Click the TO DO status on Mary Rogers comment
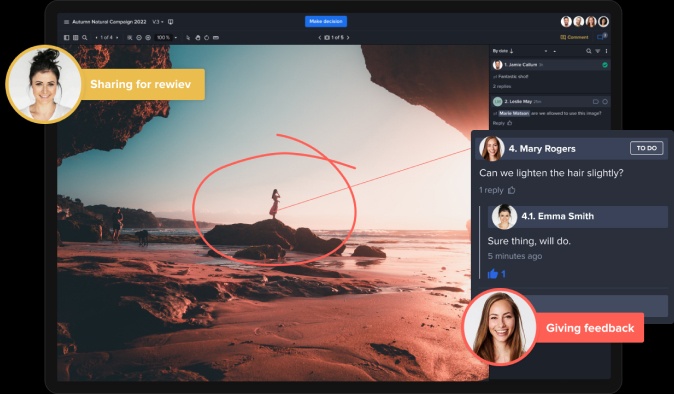The width and height of the screenshot is (674, 394). pyautogui.click(x=646, y=148)
